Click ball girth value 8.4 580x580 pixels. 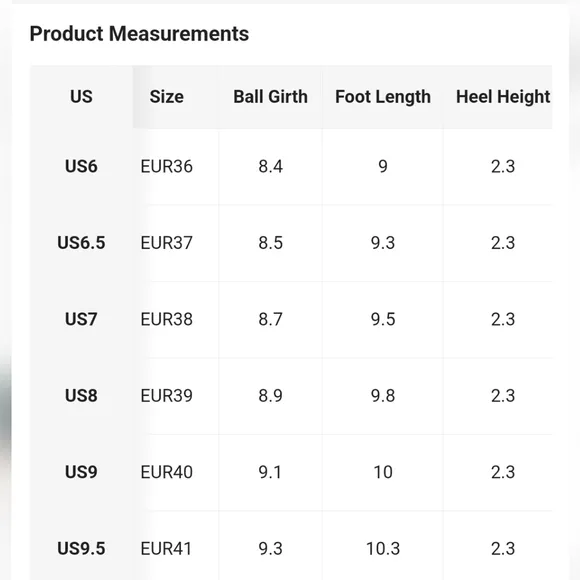270,166
